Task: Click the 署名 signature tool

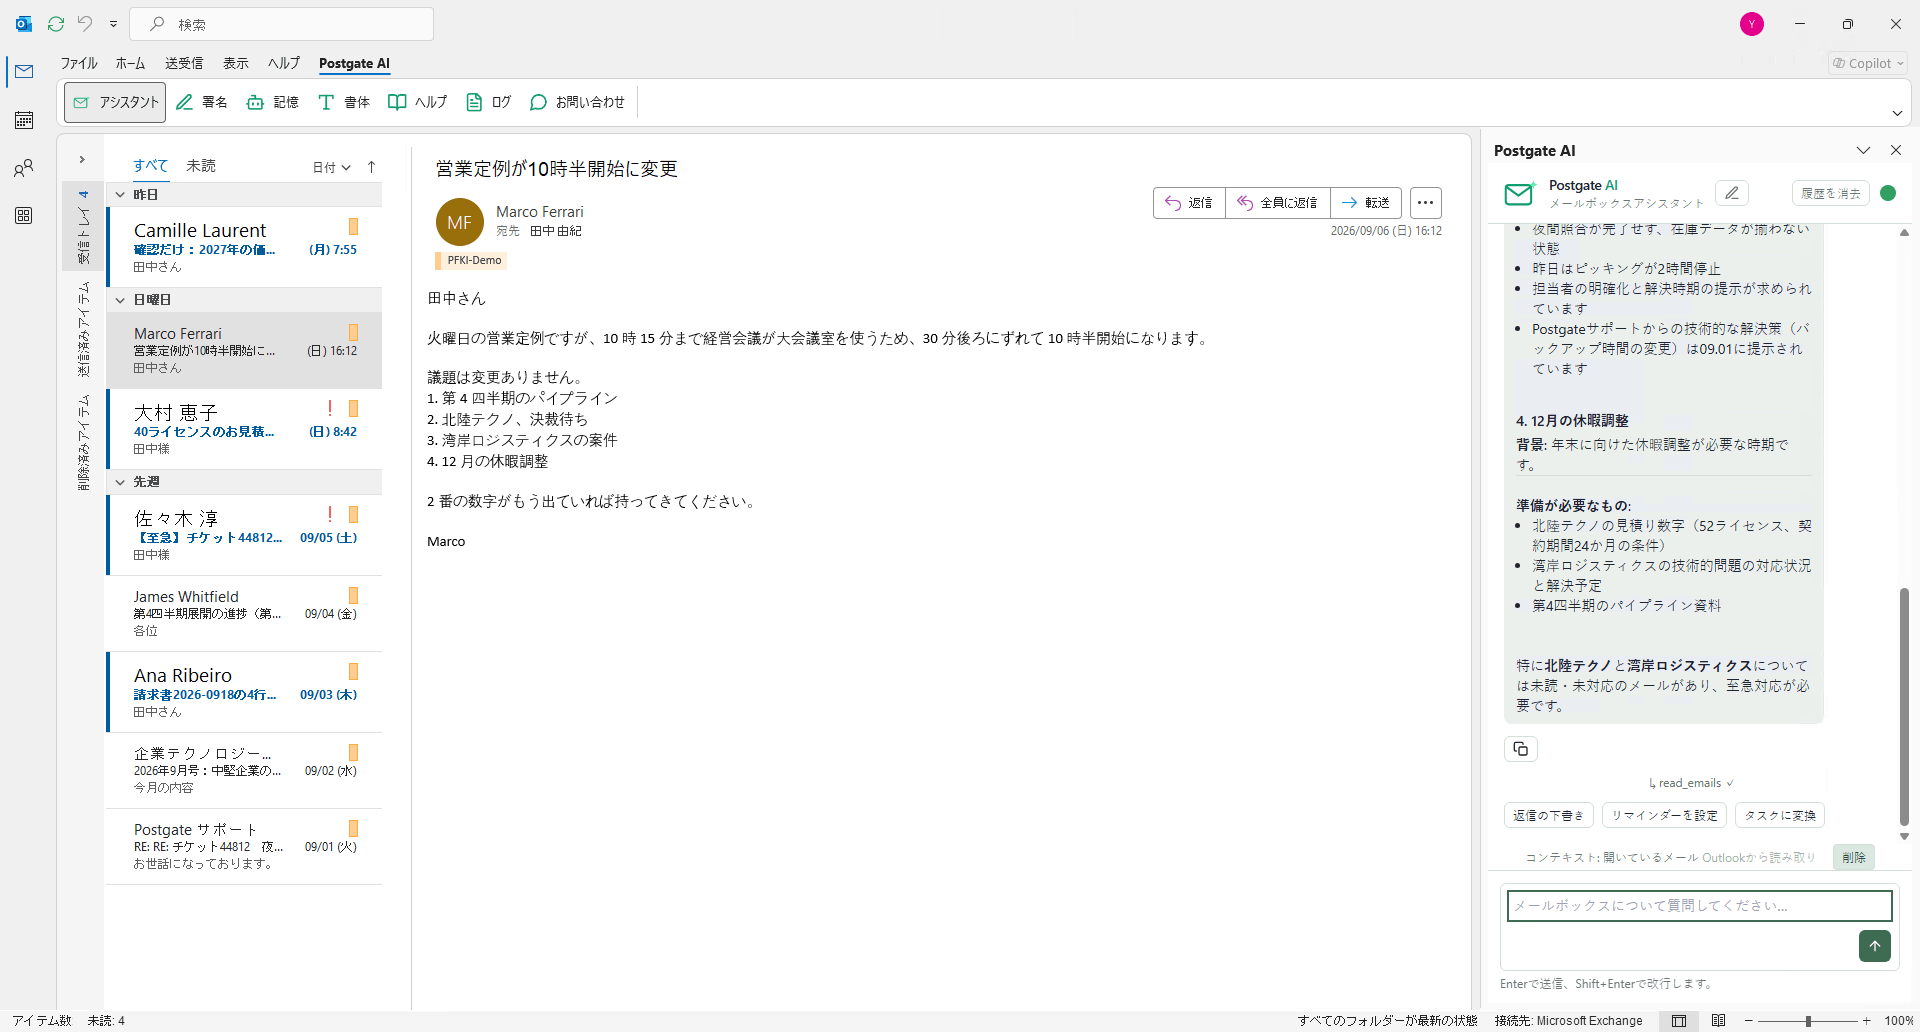Action: pos(202,102)
